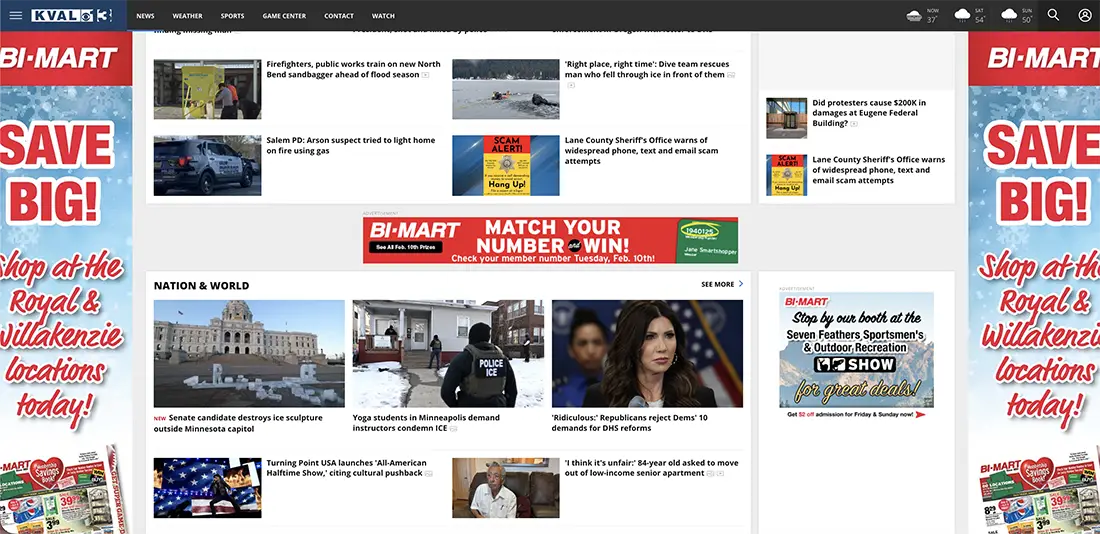Click the right Bi-Mart Save Big ad
Image resolution: width=1100 pixels, height=534 pixels.
pos(1034,282)
